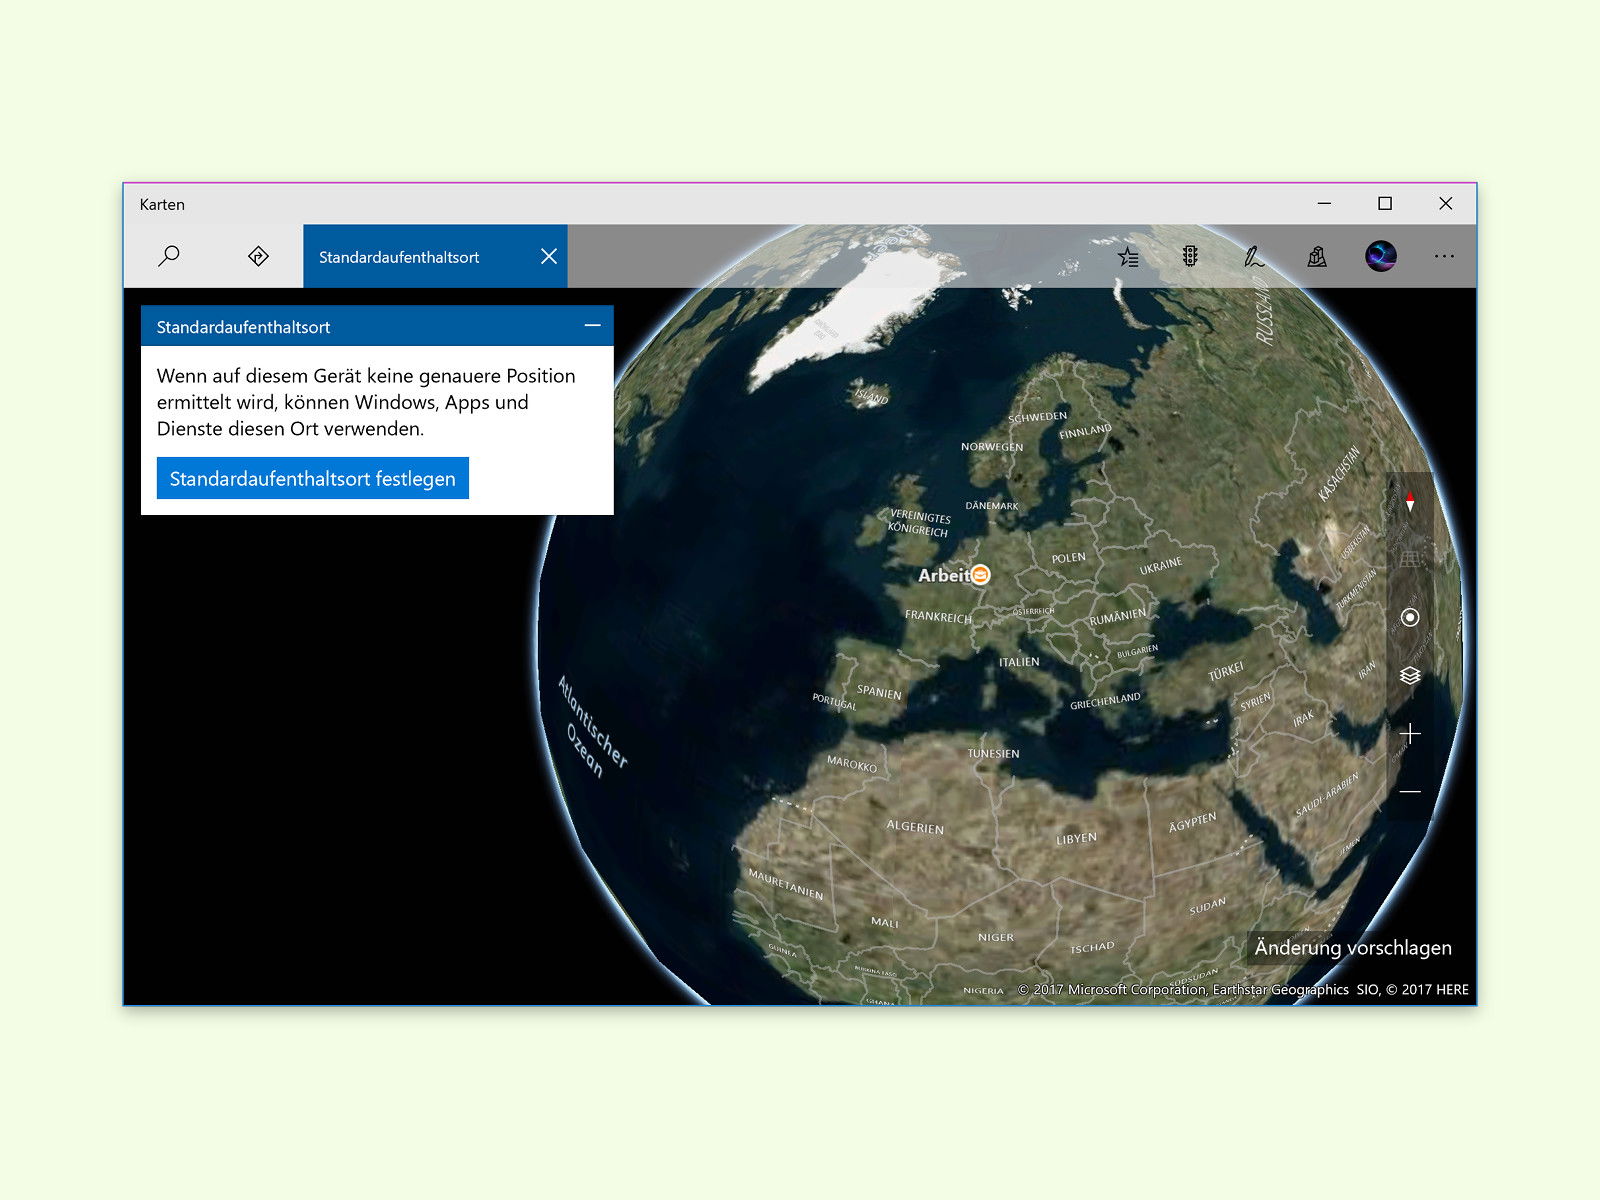Click the TUNESIEN map label
Screen dimensions: 1600x1200
[993, 753]
